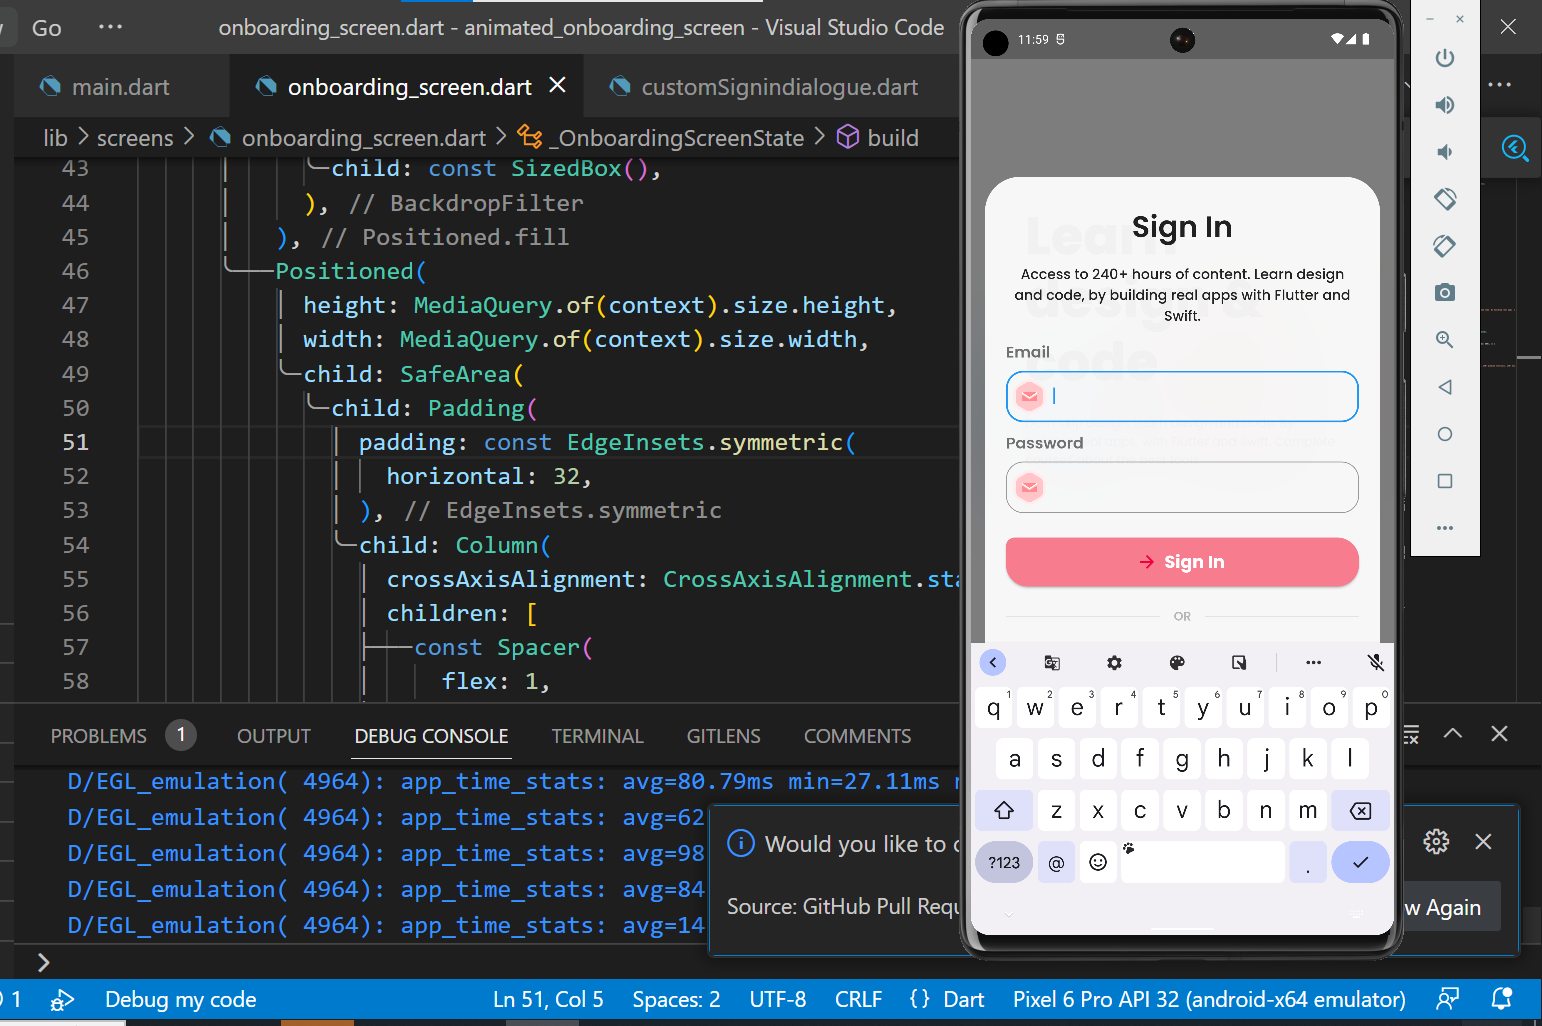Enable one-handed keyboard mode
Viewport: 1542px width, 1026px height.
[x=1239, y=662]
